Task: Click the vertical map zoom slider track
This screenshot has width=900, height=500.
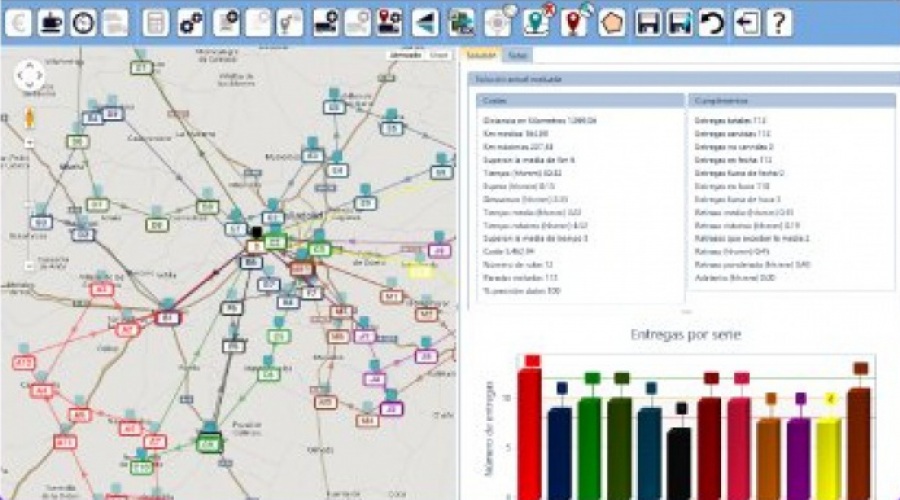Action: pyautogui.click(x=29, y=204)
